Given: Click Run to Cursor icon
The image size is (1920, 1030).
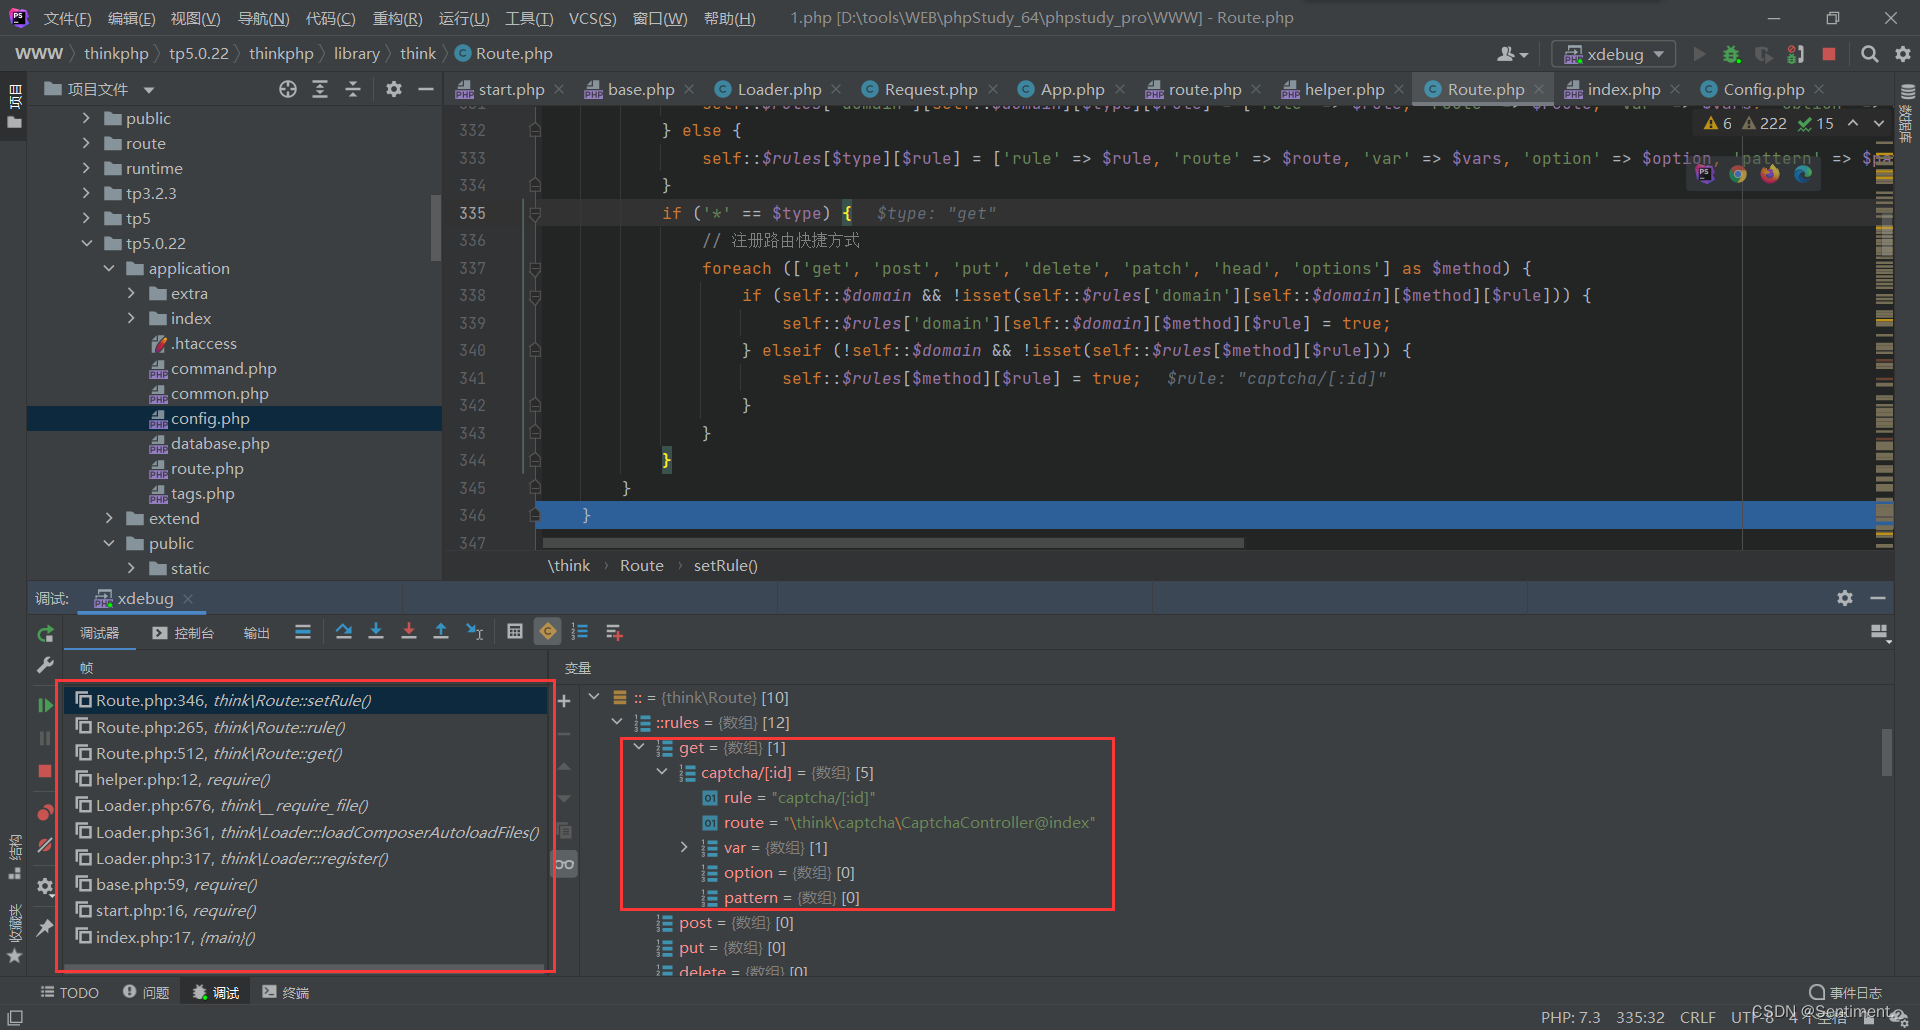Looking at the screenshot, I should pyautogui.click(x=475, y=631).
